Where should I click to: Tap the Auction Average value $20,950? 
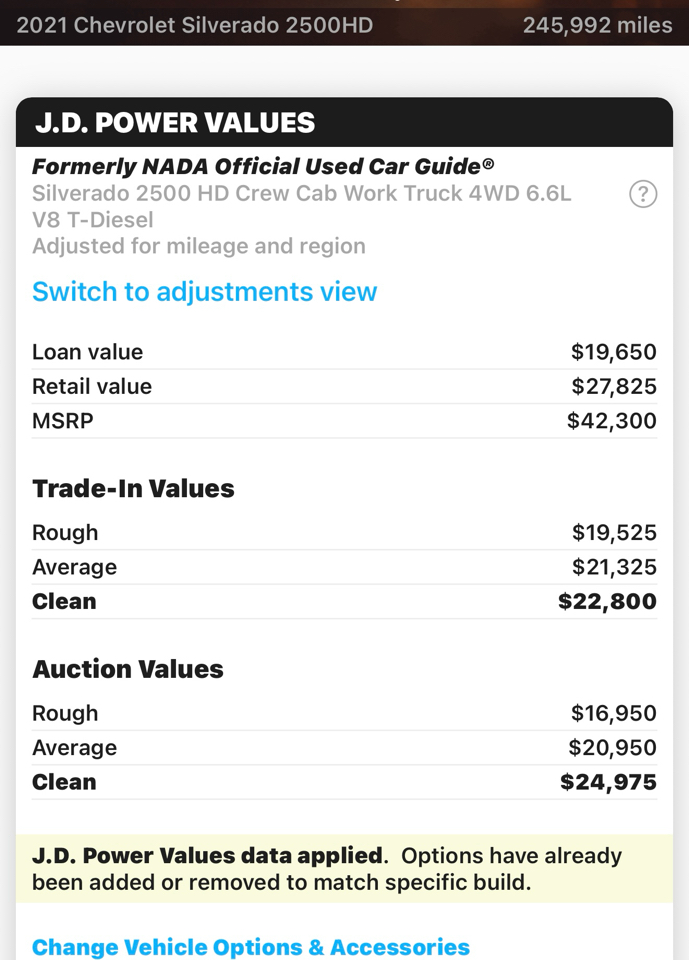click(612, 747)
